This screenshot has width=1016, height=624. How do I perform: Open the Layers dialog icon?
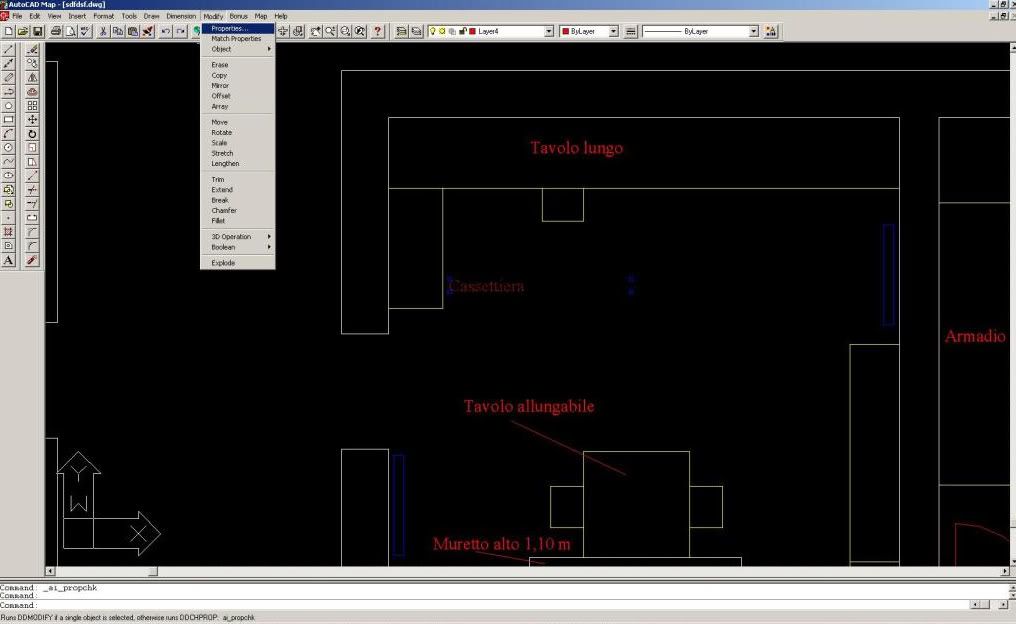click(x=416, y=31)
